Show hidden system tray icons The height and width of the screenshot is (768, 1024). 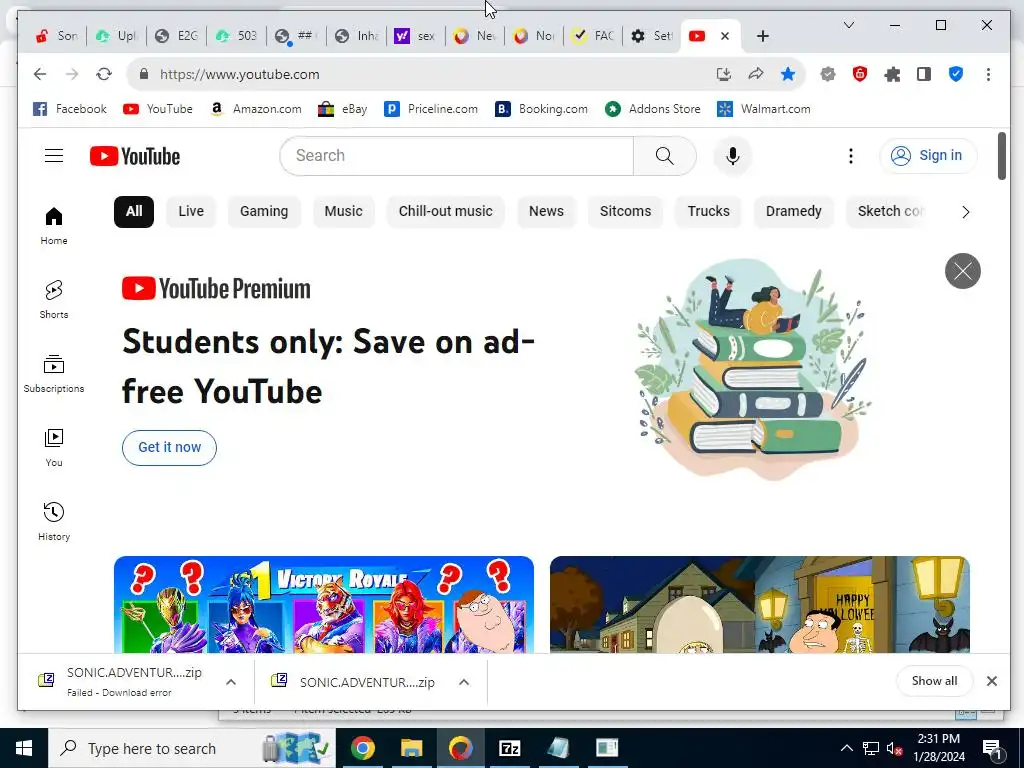click(846, 748)
